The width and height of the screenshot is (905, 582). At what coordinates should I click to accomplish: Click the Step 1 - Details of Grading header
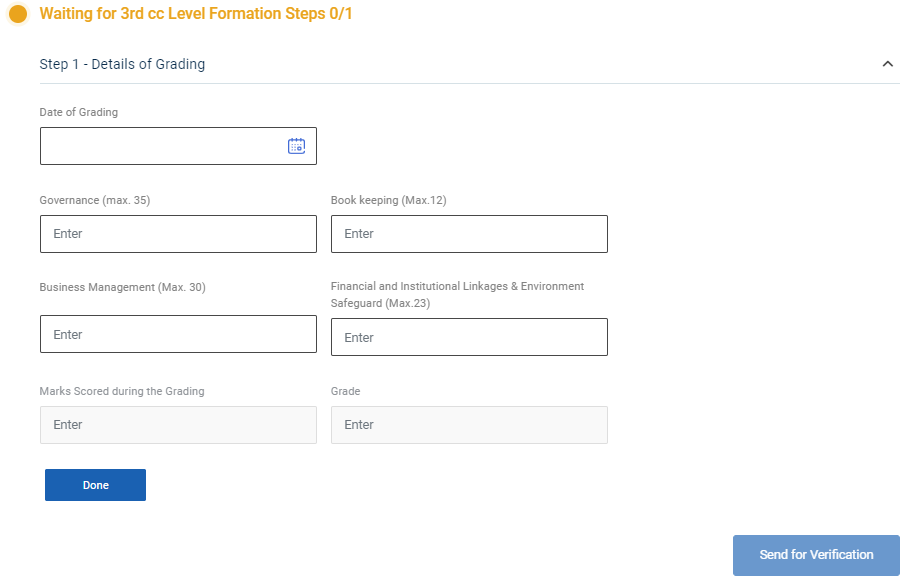122,64
